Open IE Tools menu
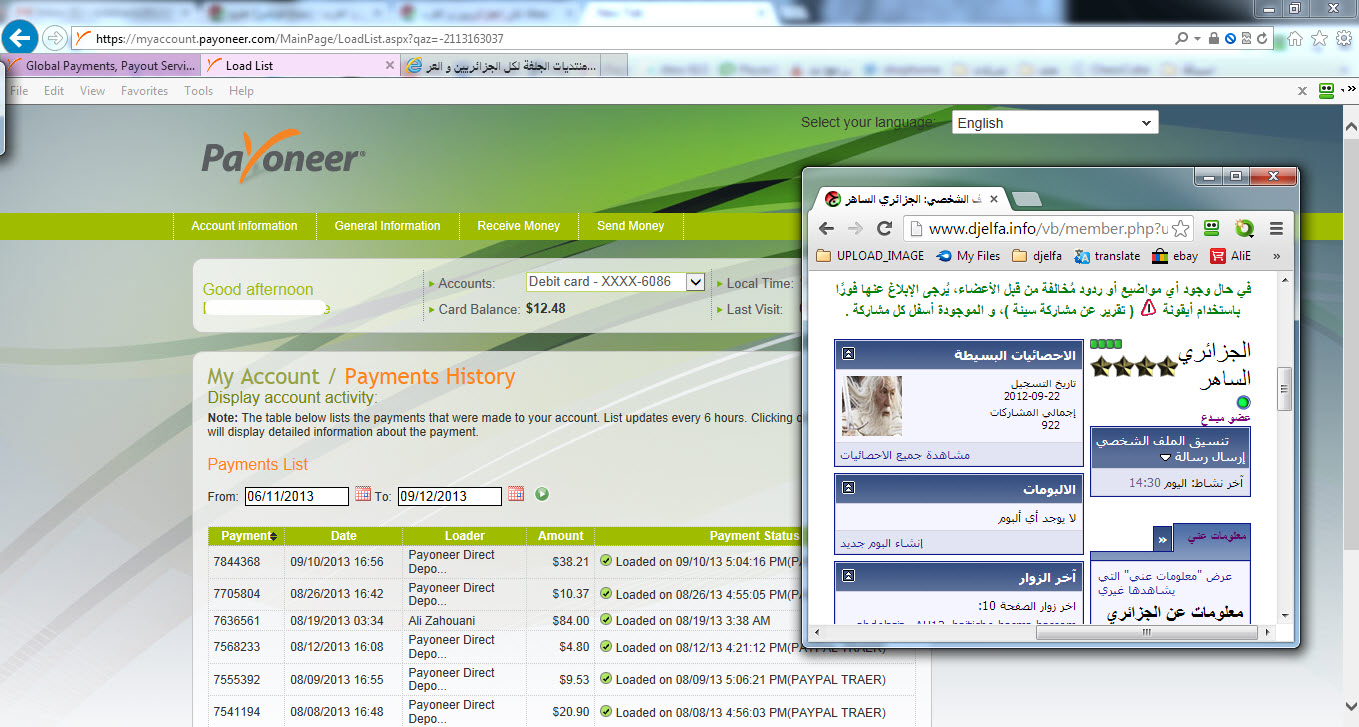 point(198,90)
